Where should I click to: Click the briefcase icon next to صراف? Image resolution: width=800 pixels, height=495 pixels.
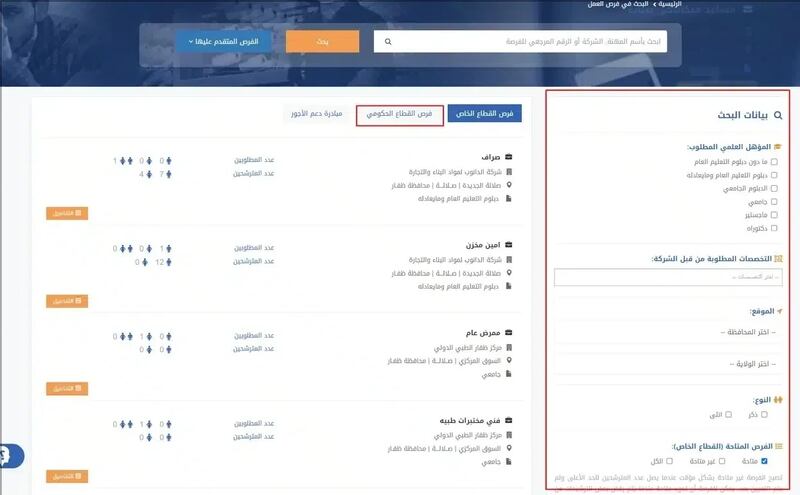pos(508,157)
